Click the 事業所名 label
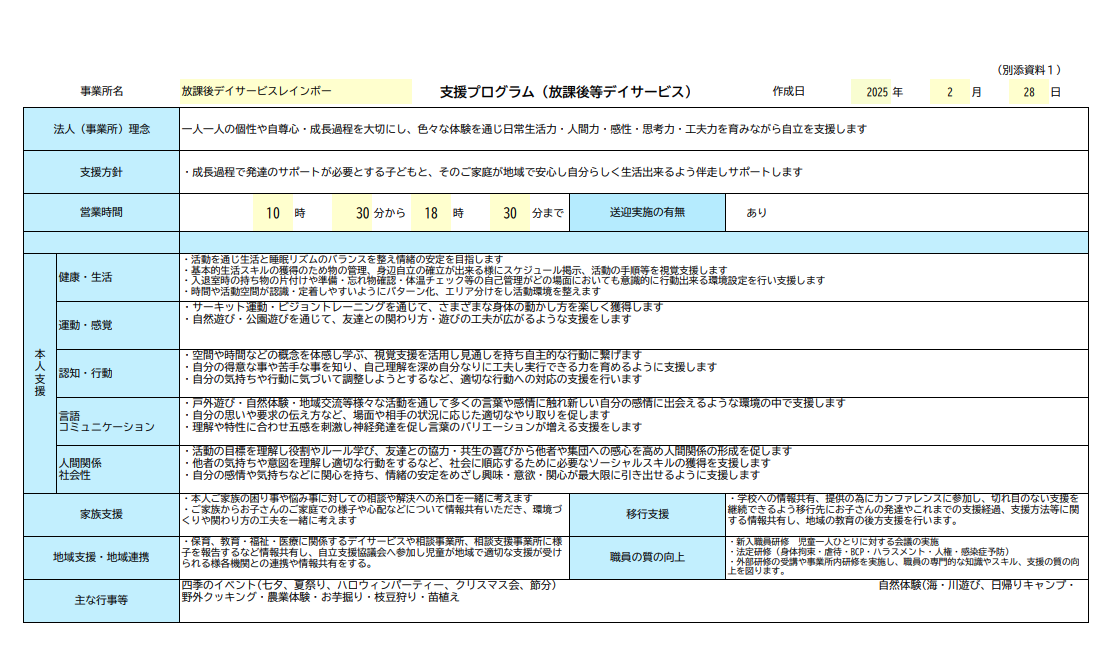This screenshot has height=650, width=1117. 101,91
